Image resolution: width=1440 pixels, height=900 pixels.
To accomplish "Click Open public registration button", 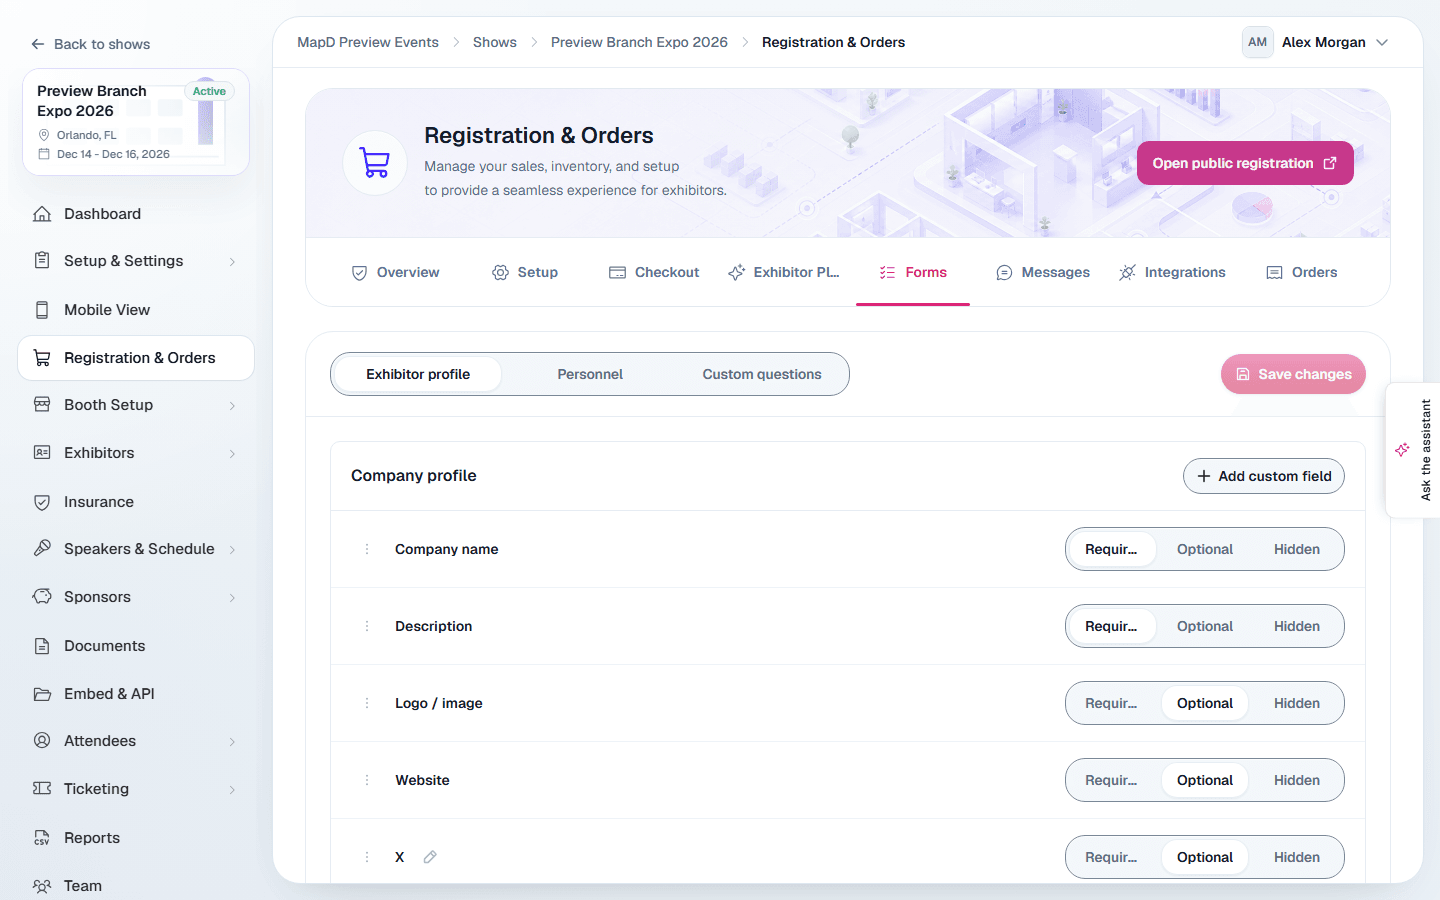I will click(x=1245, y=163).
